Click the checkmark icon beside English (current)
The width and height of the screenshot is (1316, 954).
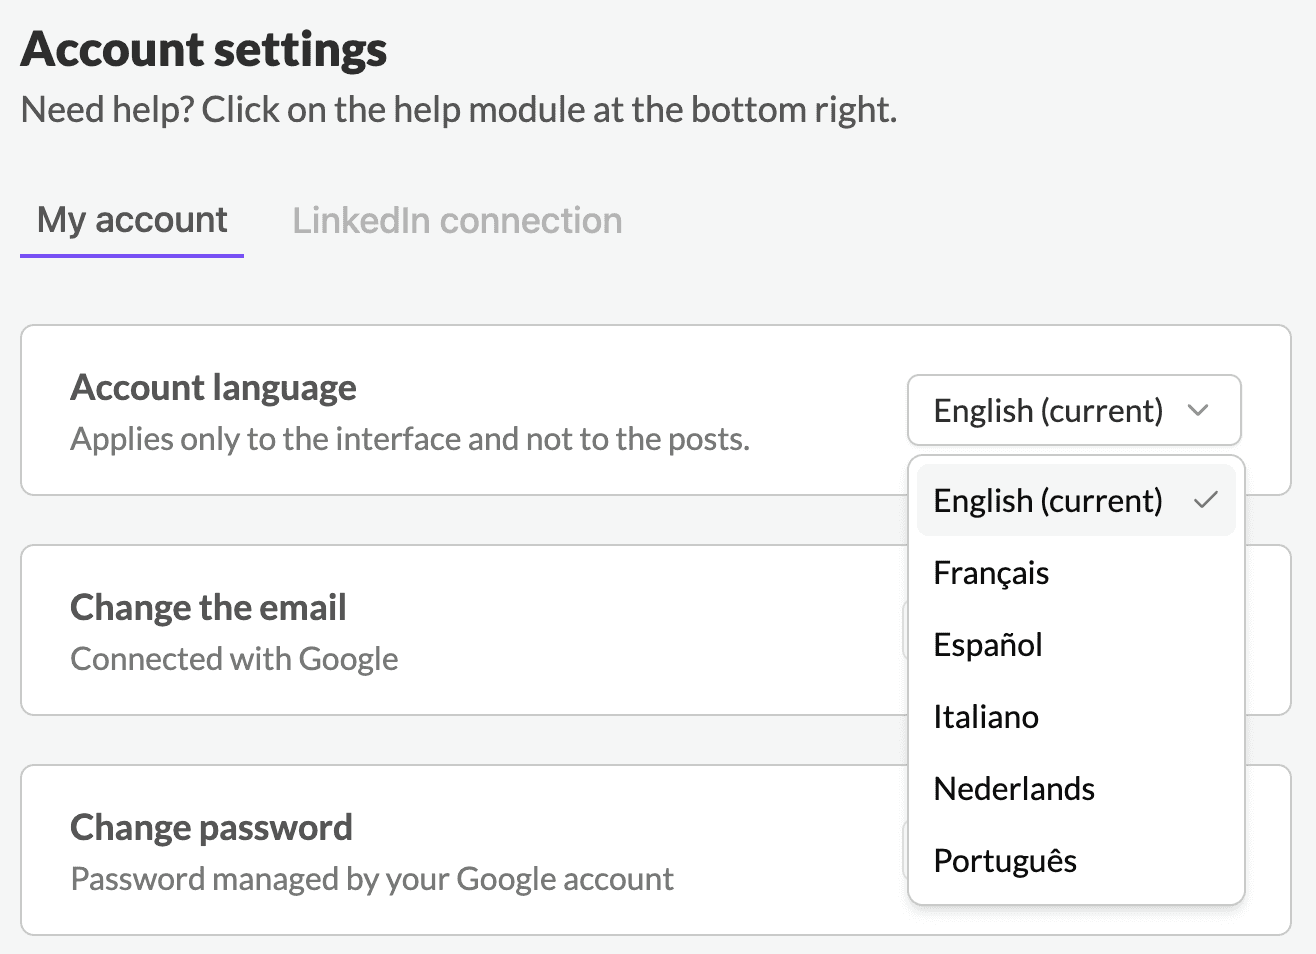[x=1206, y=500]
